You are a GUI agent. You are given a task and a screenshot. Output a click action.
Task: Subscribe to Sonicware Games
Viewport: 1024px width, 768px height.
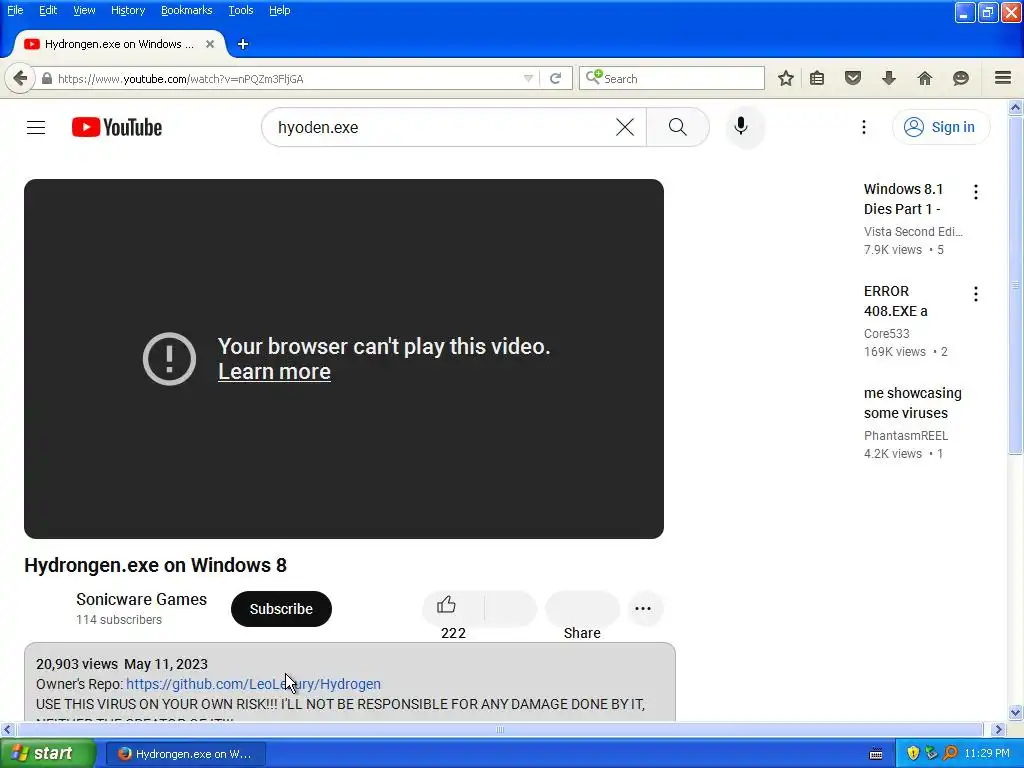(281, 609)
